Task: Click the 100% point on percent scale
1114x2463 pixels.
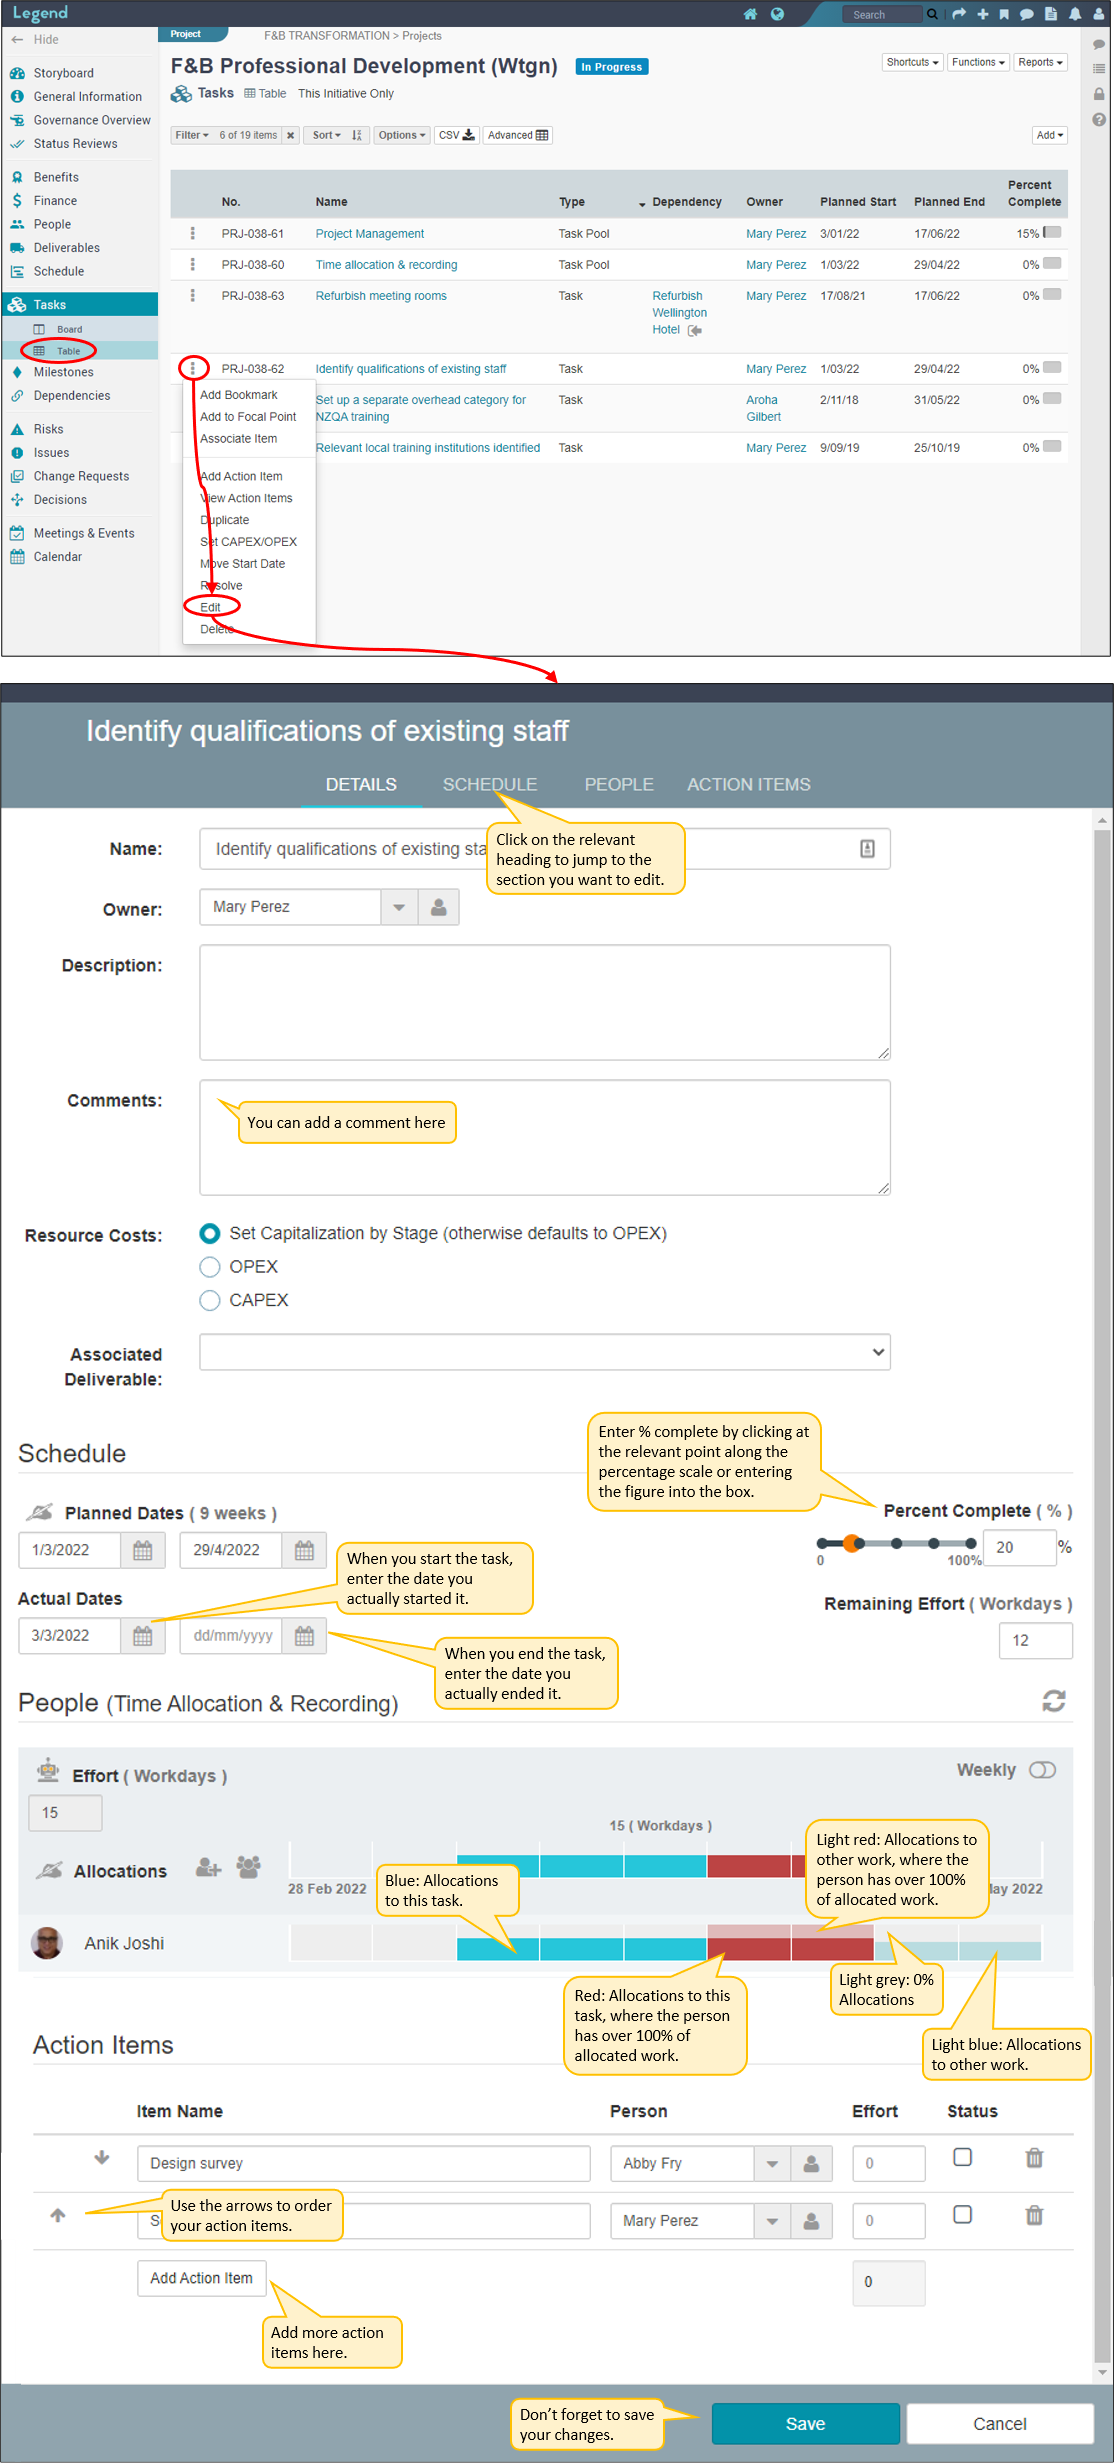Action: click(x=971, y=1543)
